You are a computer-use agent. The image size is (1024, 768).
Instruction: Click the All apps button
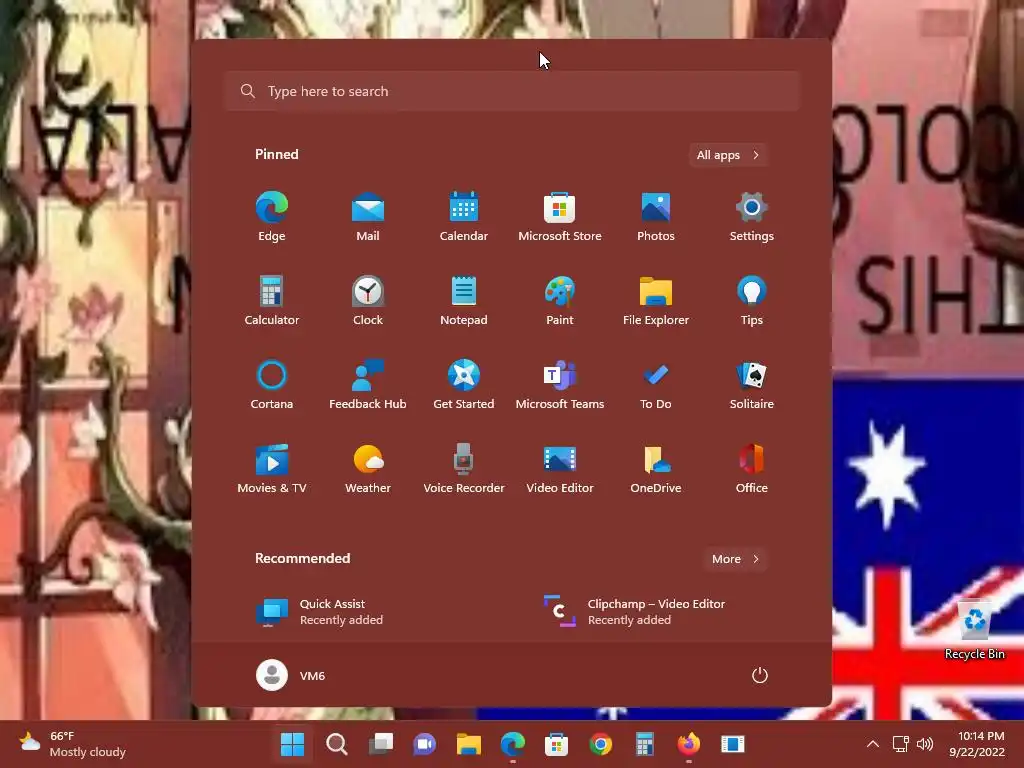(x=728, y=155)
